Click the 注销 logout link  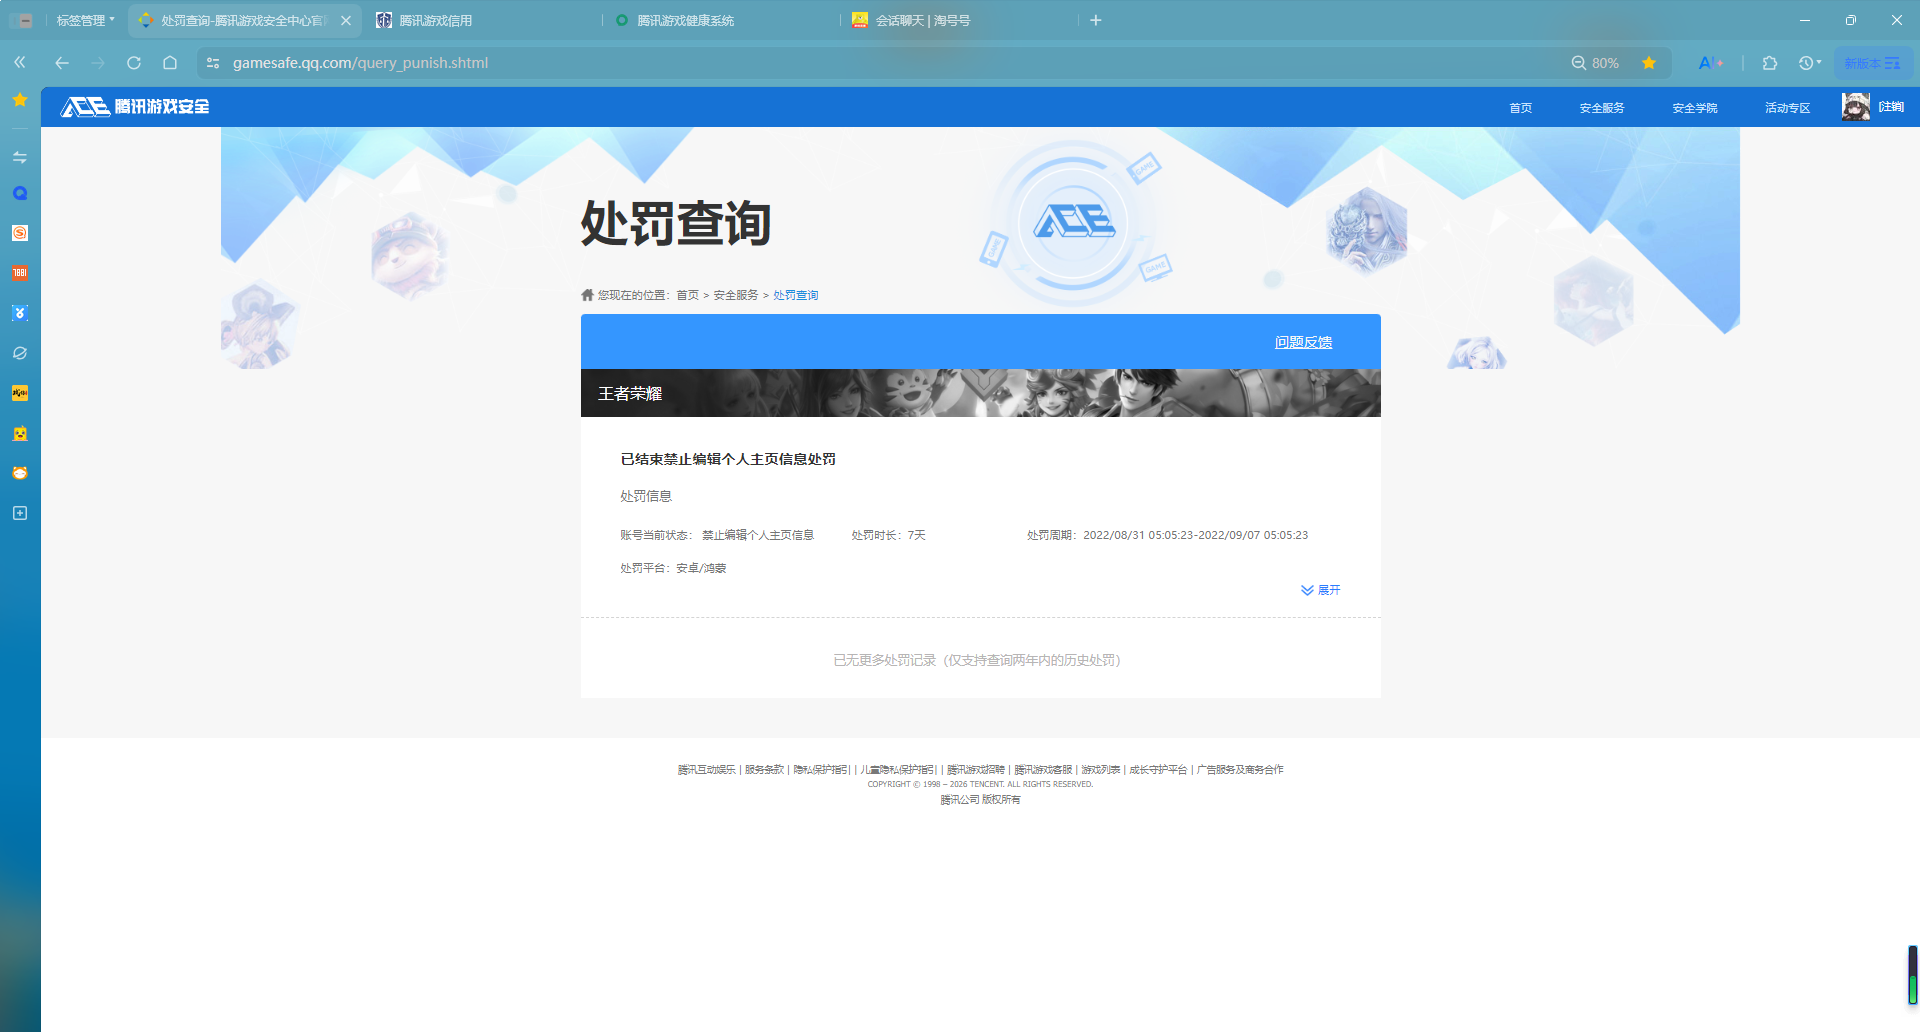click(1891, 106)
